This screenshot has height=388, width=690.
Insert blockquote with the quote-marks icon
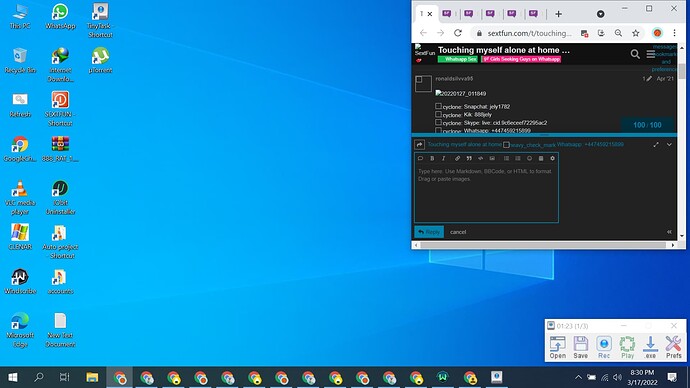pos(469,158)
